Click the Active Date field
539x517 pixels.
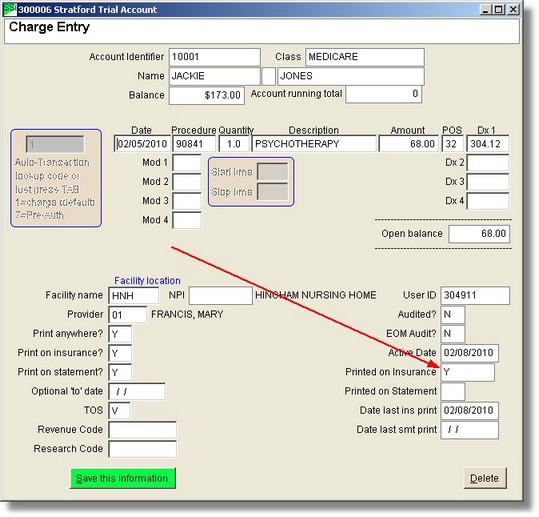click(x=470, y=353)
